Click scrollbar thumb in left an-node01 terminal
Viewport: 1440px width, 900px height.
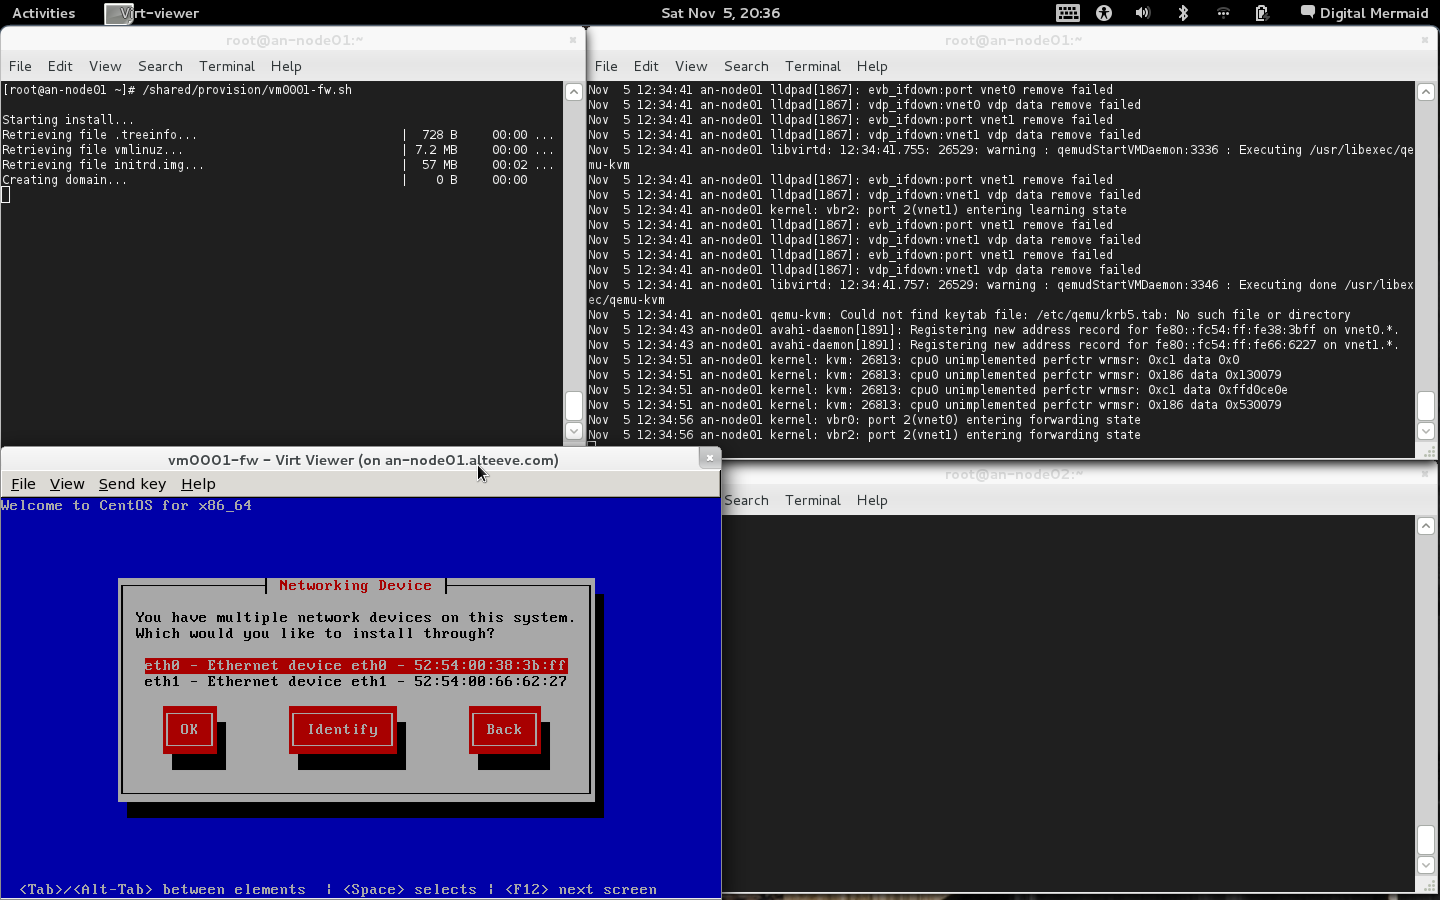tap(574, 406)
